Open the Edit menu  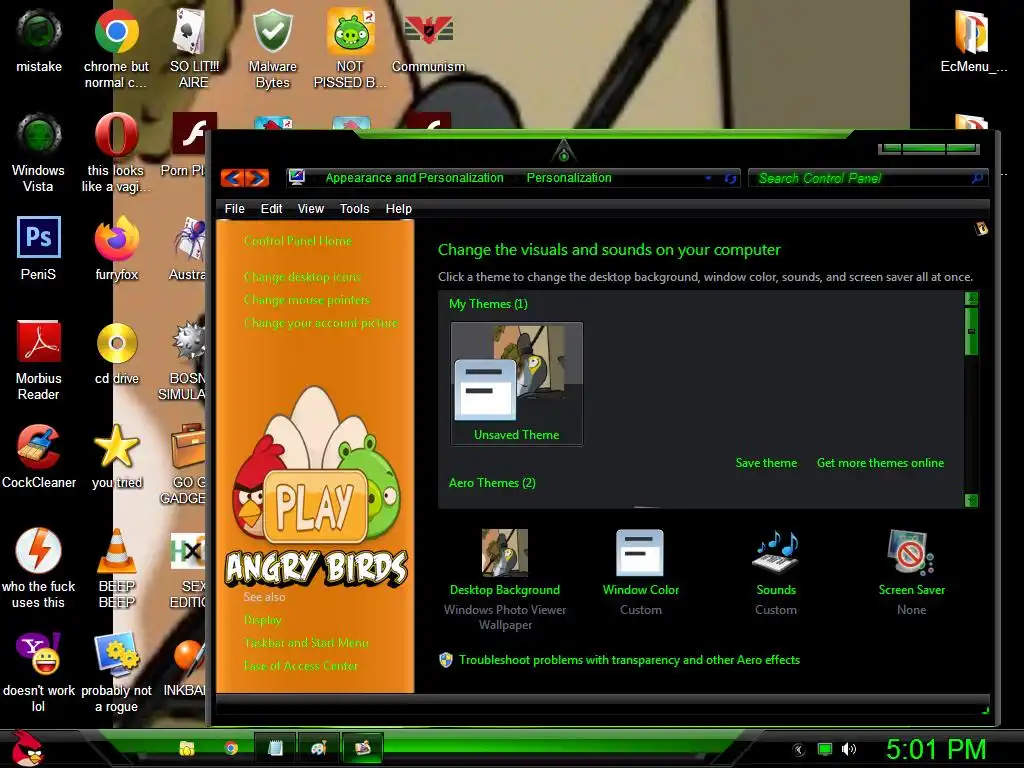(x=271, y=208)
